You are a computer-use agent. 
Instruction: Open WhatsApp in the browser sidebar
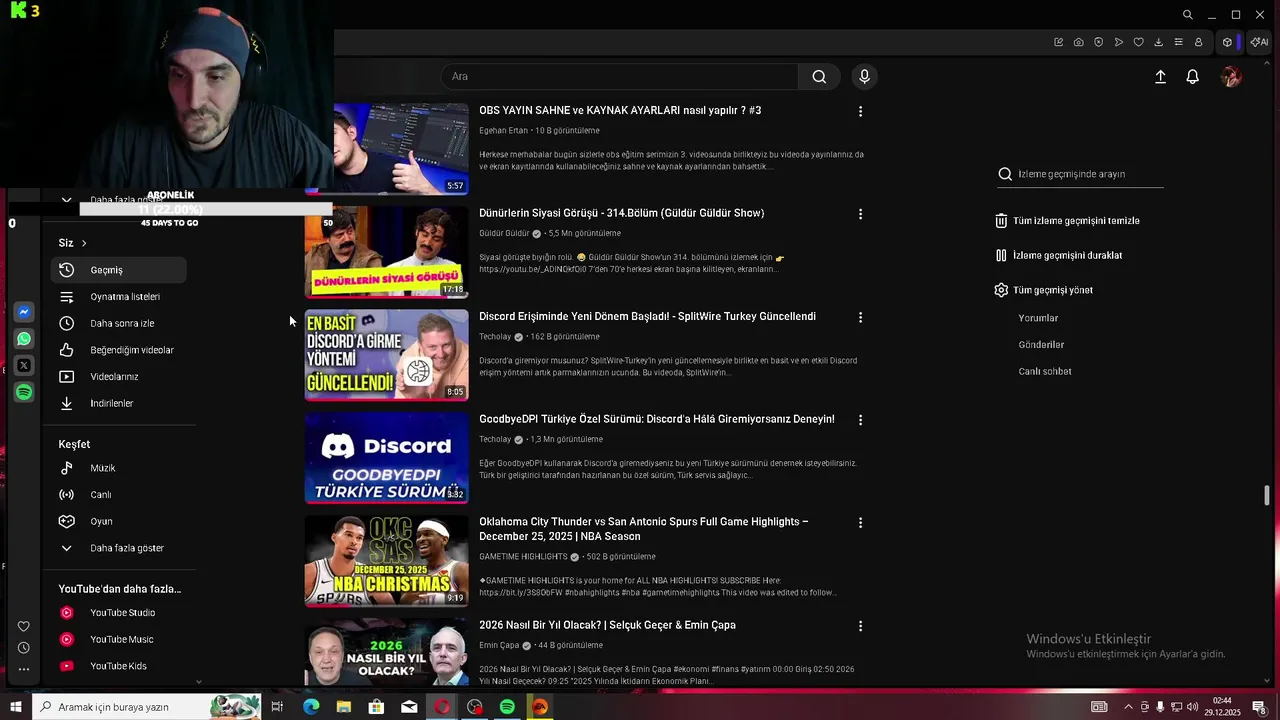tap(24, 339)
